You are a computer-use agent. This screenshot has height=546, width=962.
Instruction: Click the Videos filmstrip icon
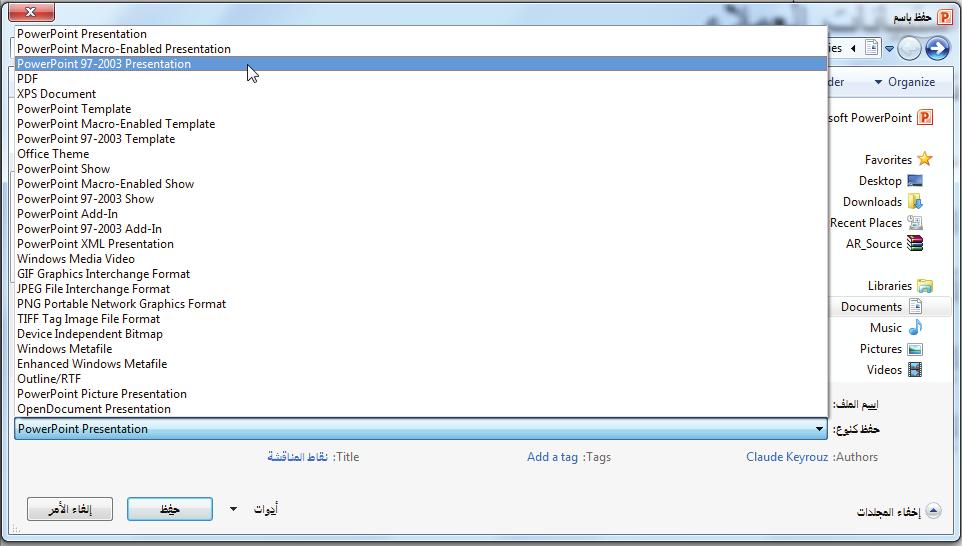coord(915,369)
